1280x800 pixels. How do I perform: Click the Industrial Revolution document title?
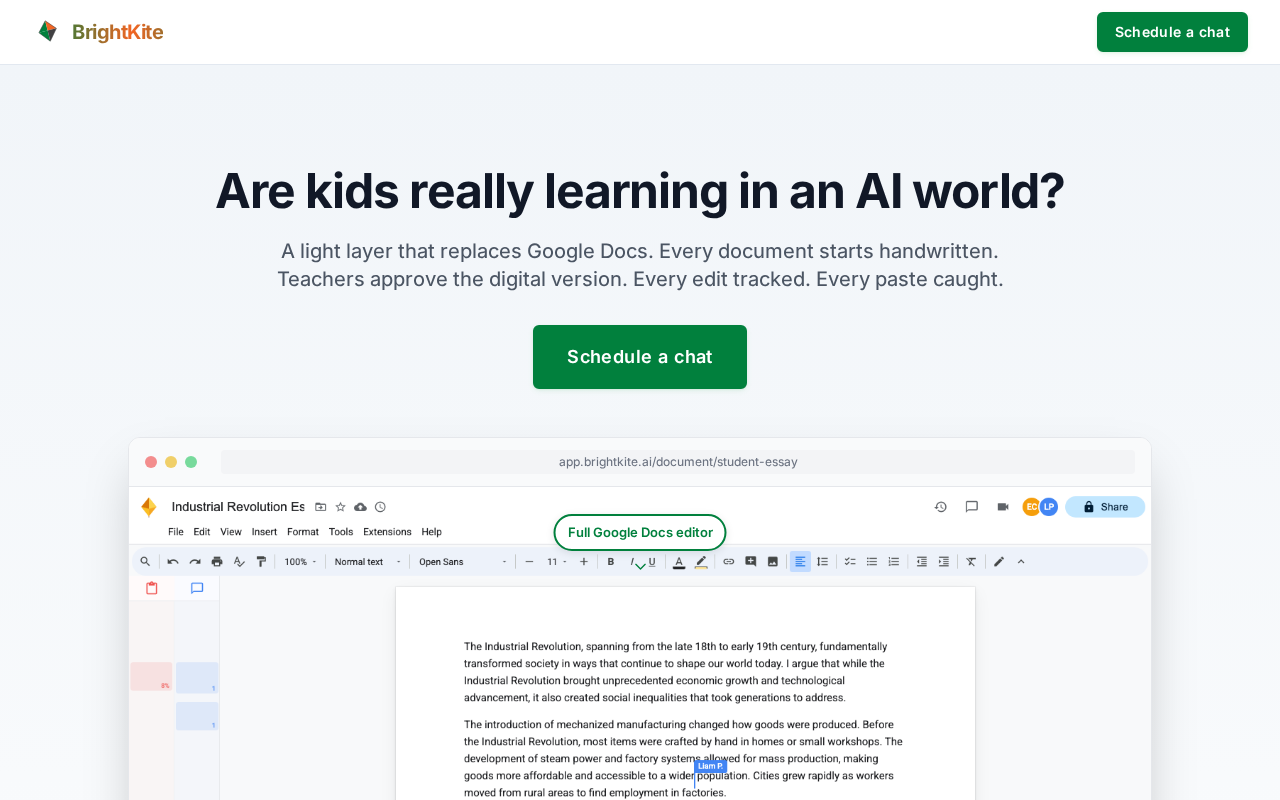[x=238, y=507]
